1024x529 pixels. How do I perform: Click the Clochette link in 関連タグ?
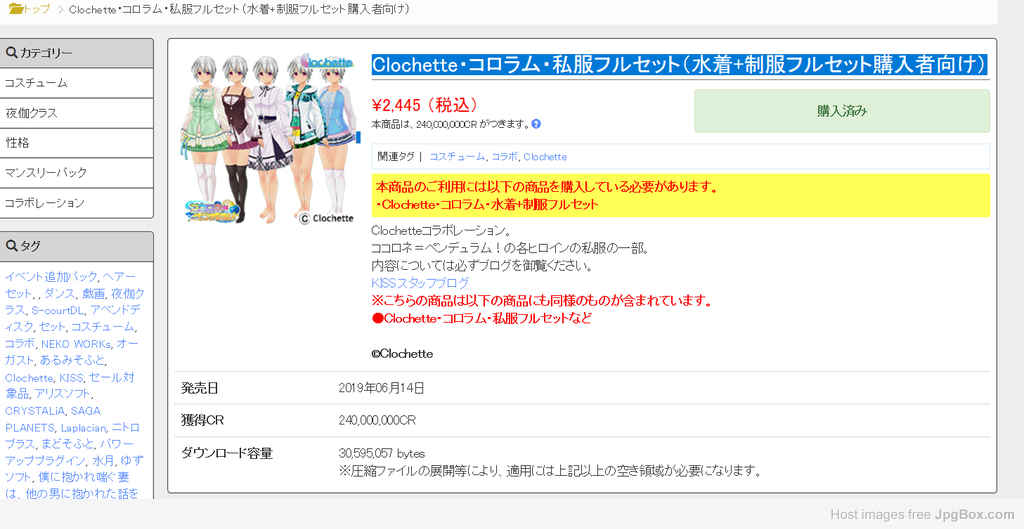545,157
